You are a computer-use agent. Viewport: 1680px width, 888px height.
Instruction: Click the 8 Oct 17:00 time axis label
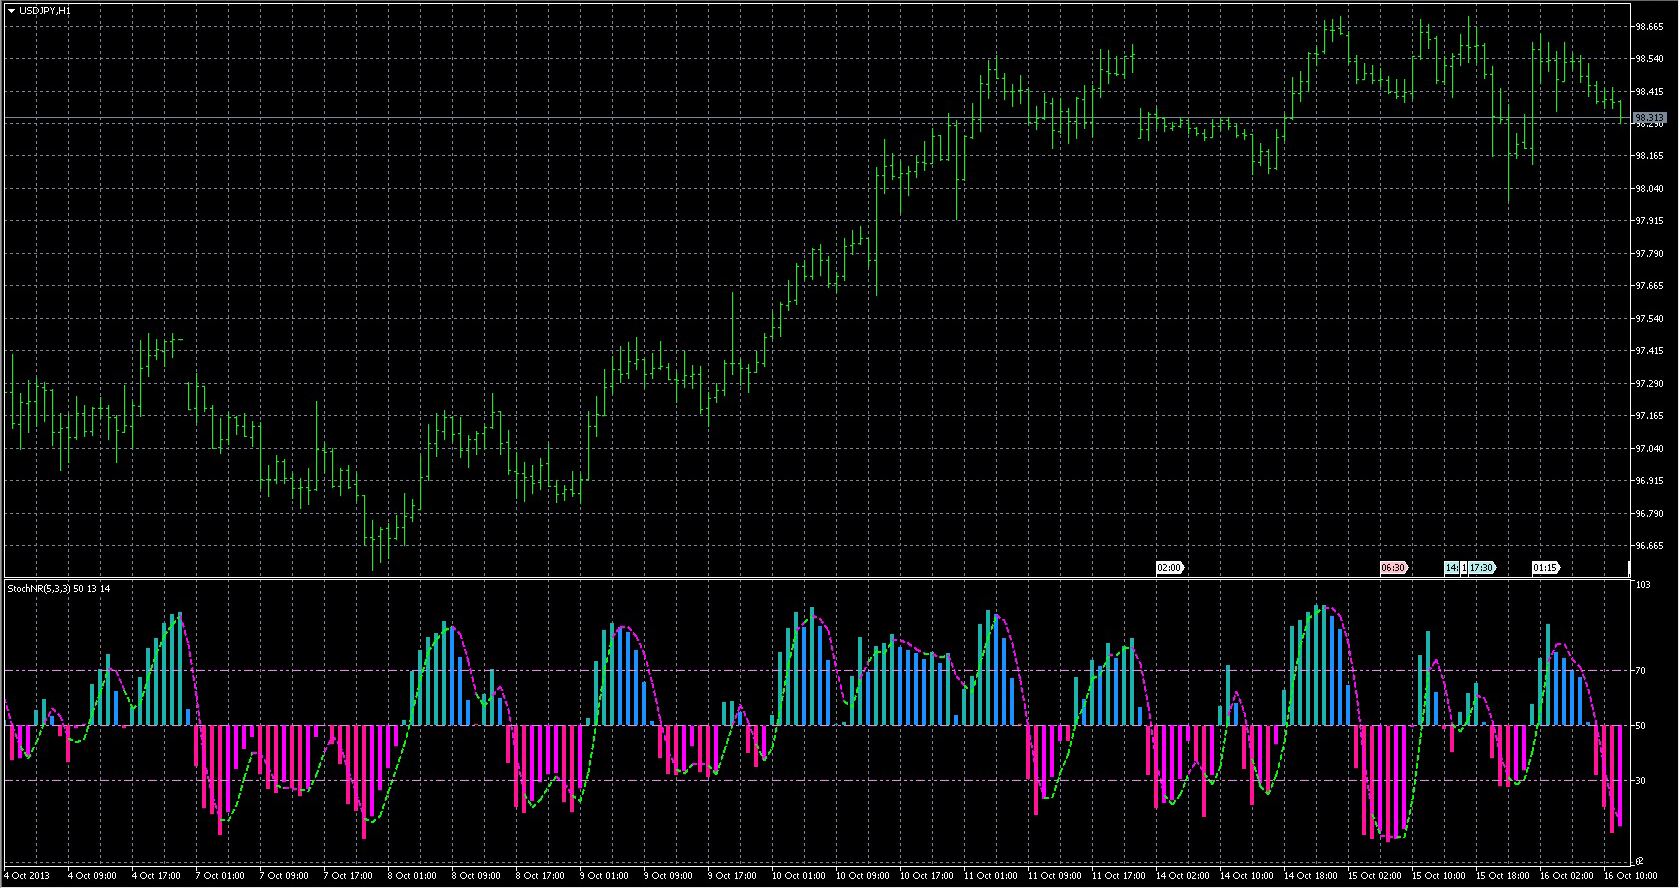540,876
